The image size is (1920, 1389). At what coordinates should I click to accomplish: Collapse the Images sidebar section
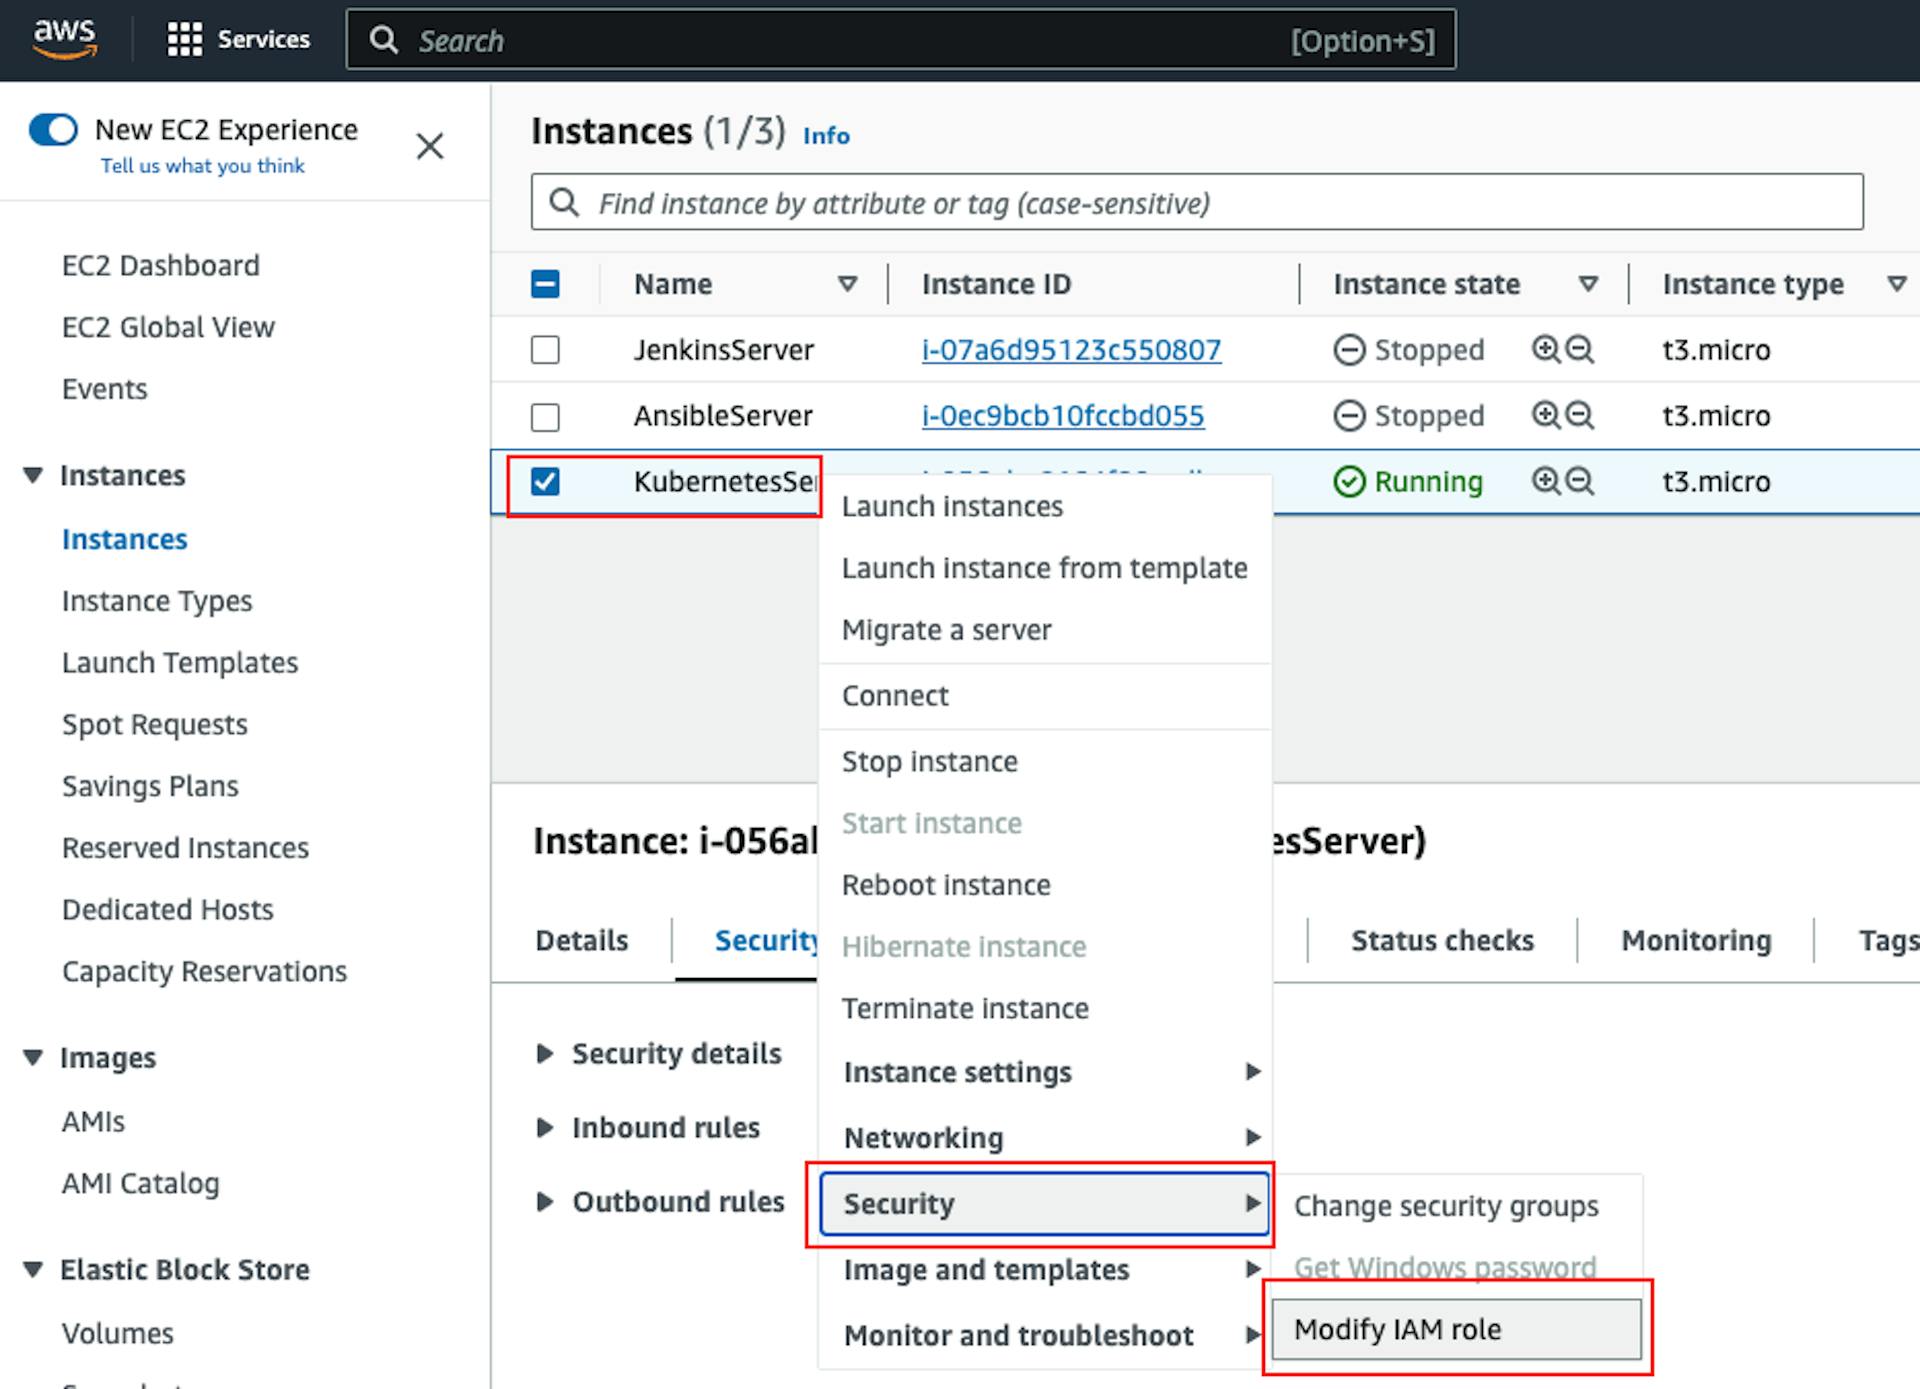(x=33, y=1057)
